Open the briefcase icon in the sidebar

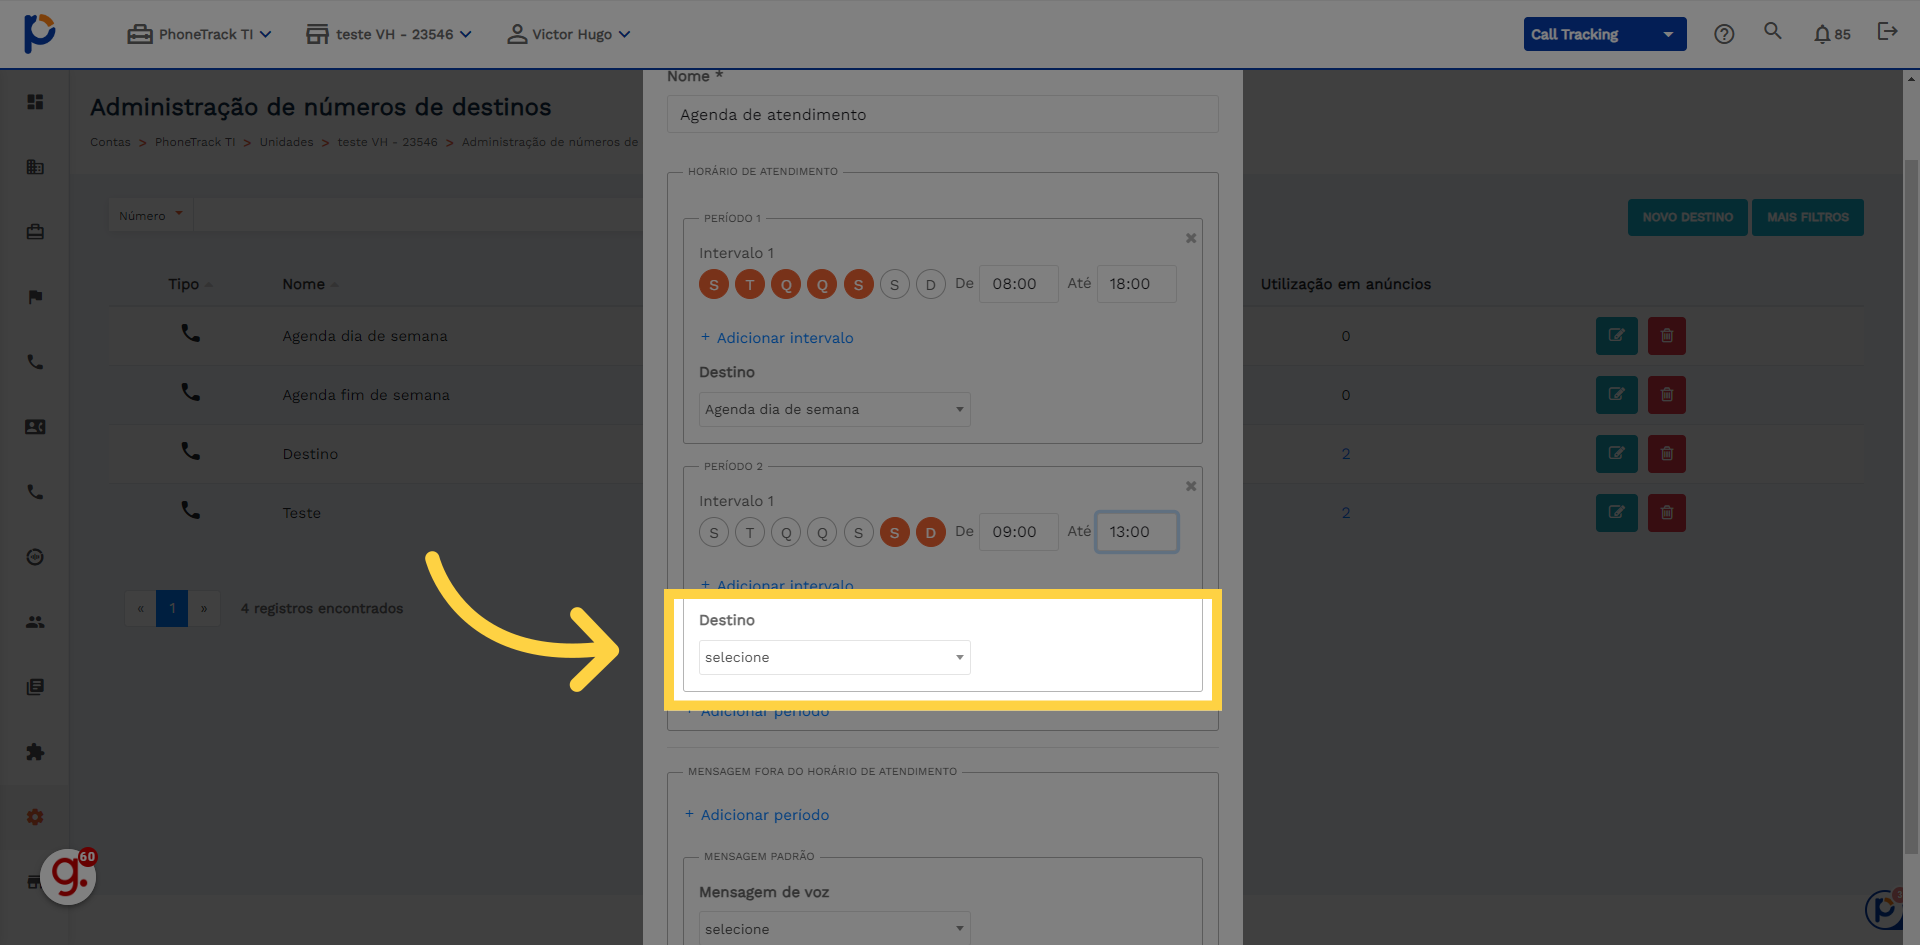[x=35, y=232]
